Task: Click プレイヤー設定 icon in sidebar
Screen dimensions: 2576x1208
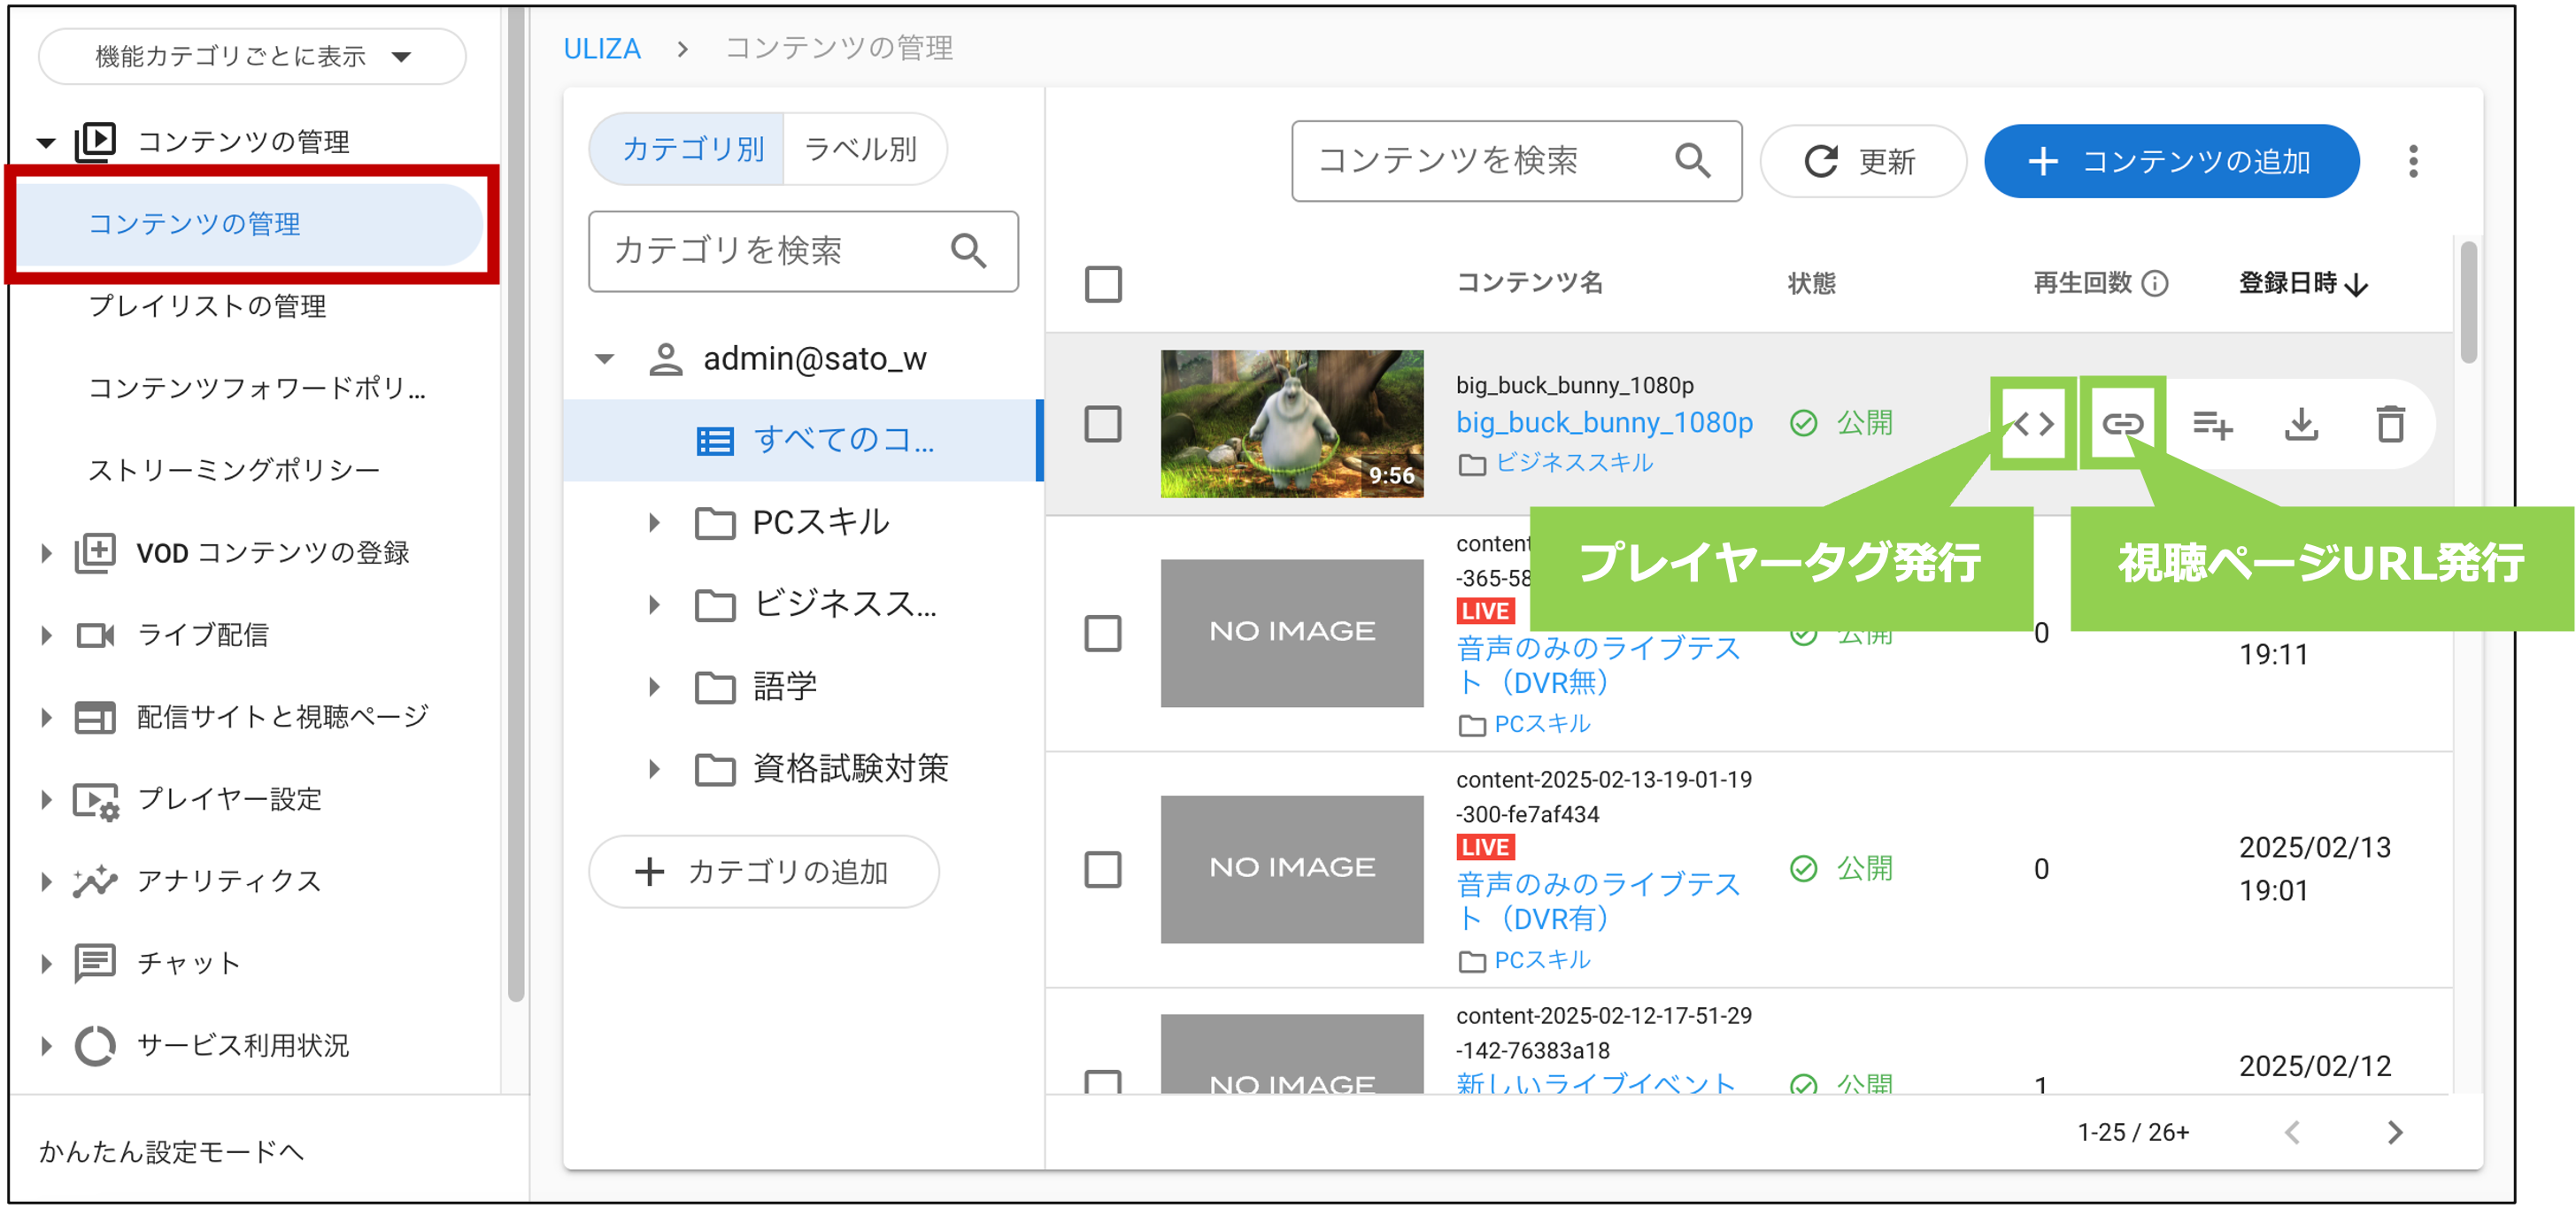Action: click(x=96, y=800)
